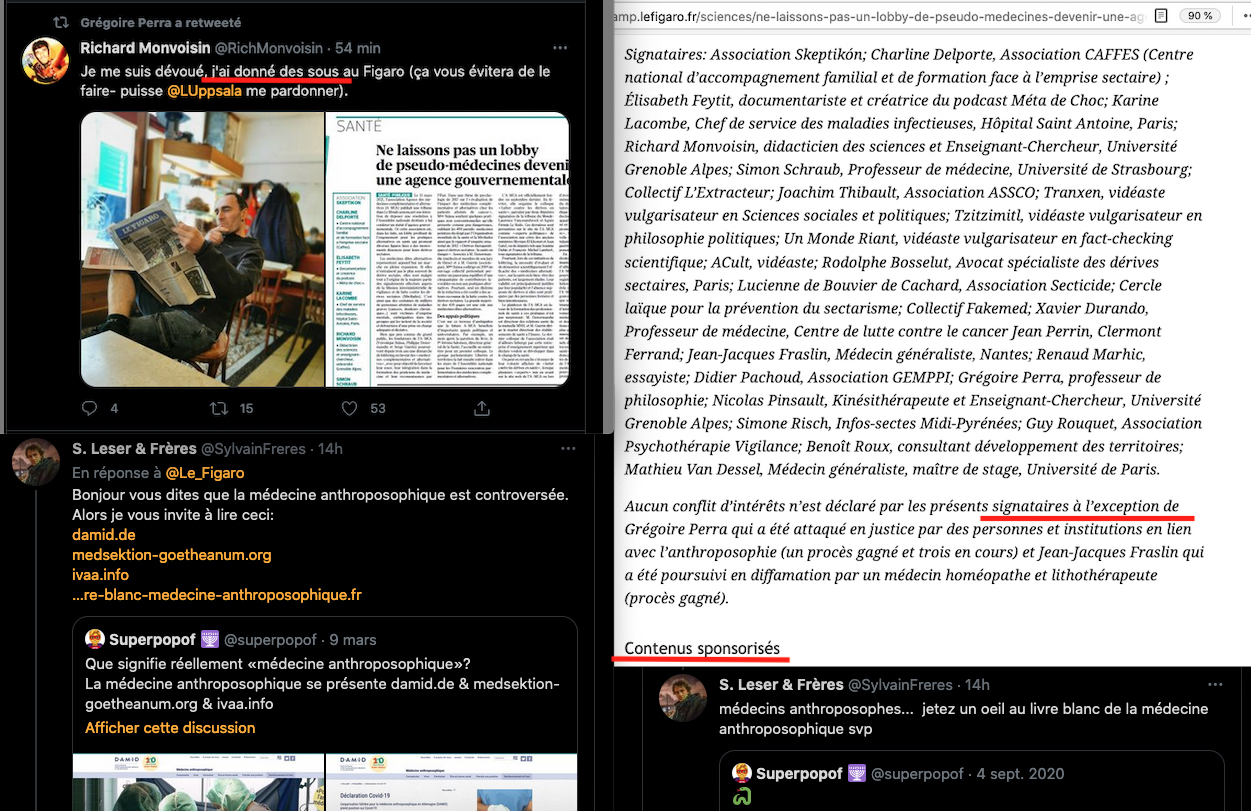The height and width of the screenshot is (811, 1251).
Task: Click the Superpopof avatar in the 9 mars quote
Action: tap(95, 640)
